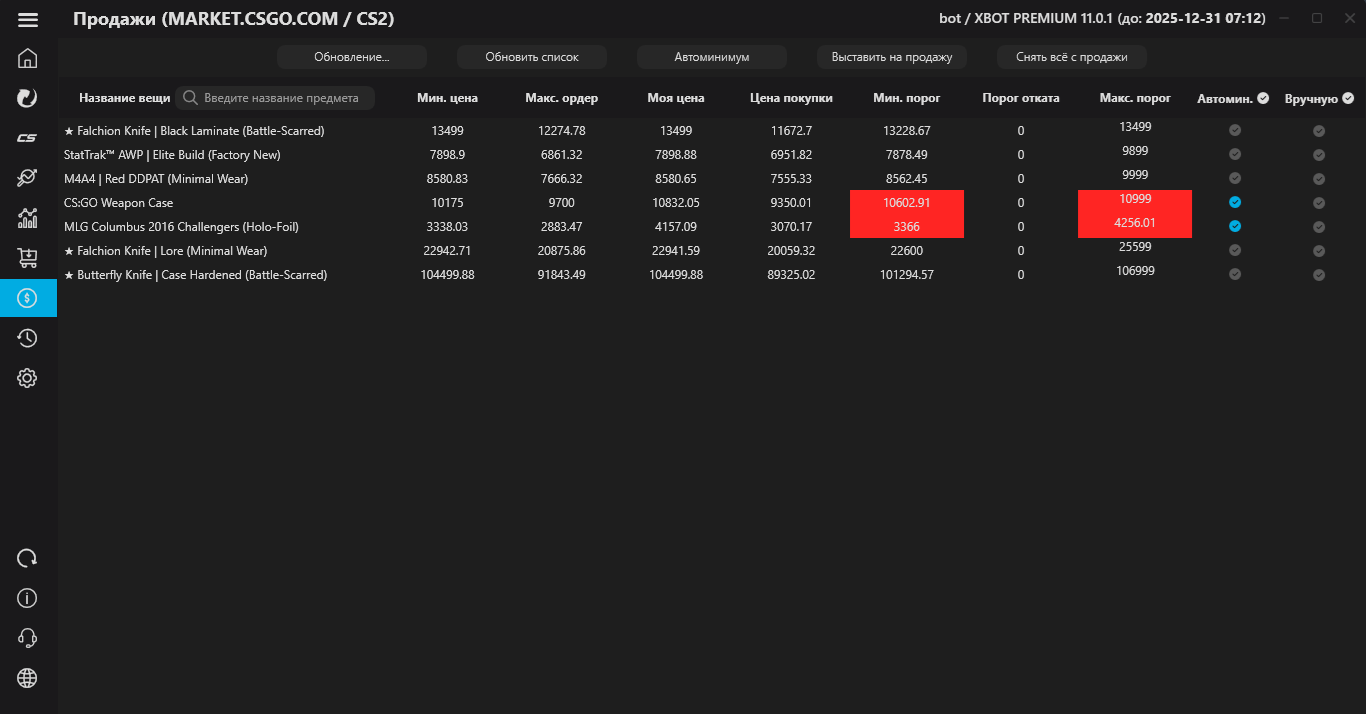Disable Автомин. for CS:GO Weapon Case
The height and width of the screenshot is (714, 1366).
pos(1235,203)
